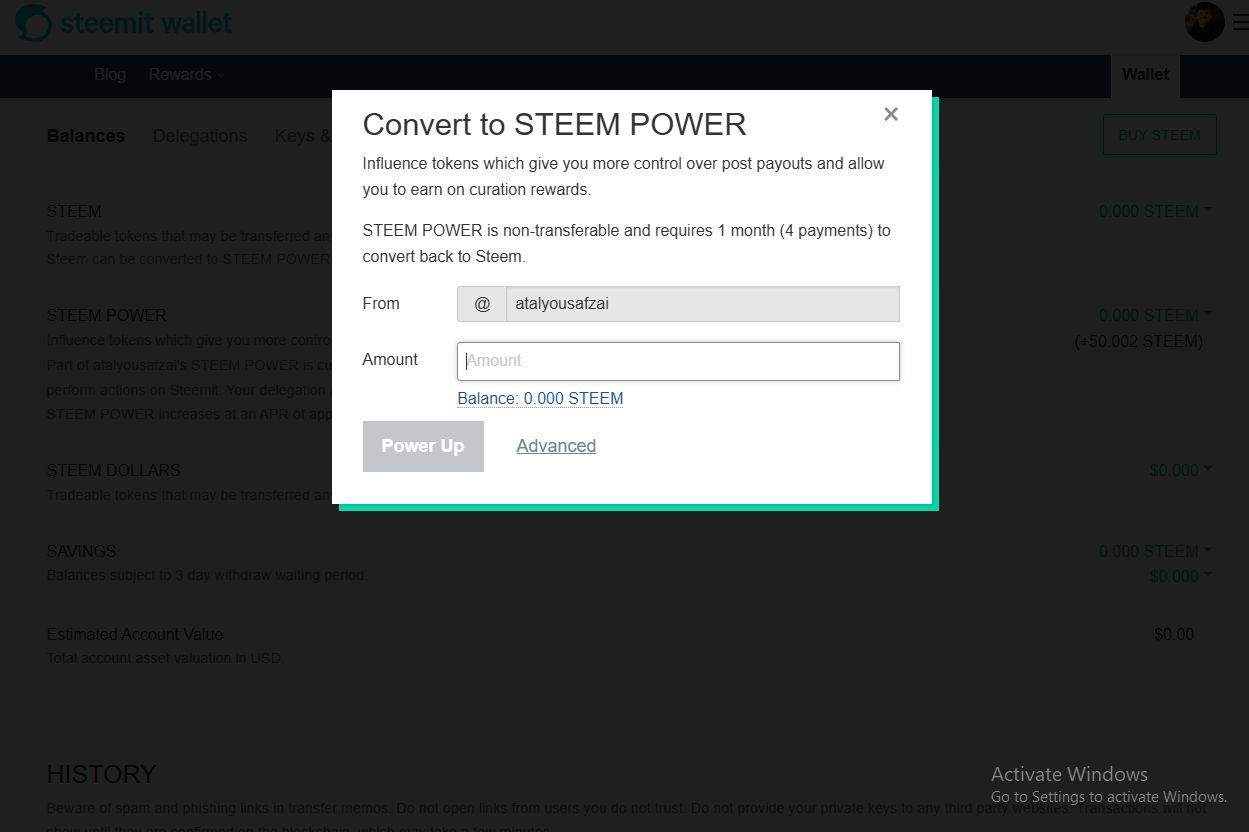This screenshot has width=1249, height=832.
Task: Close the Convert to STEEM POWER dialog
Action: [x=890, y=114]
